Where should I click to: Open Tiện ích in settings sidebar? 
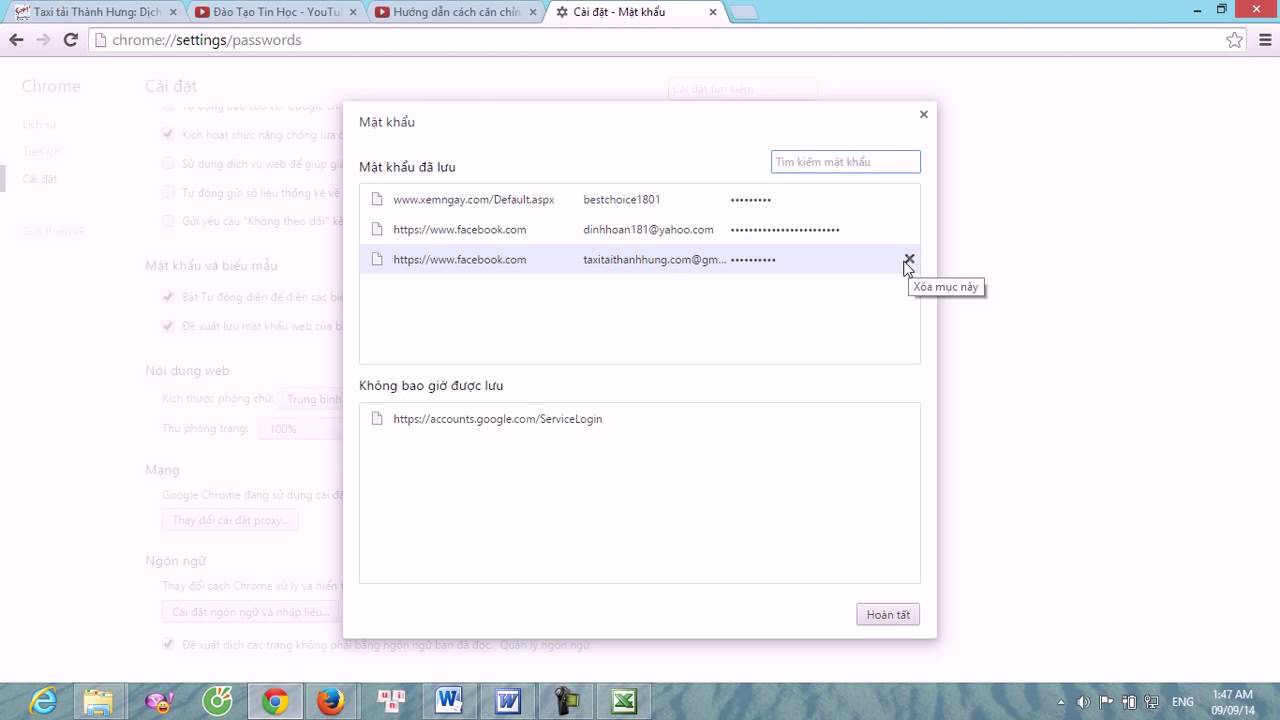point(42,151)
